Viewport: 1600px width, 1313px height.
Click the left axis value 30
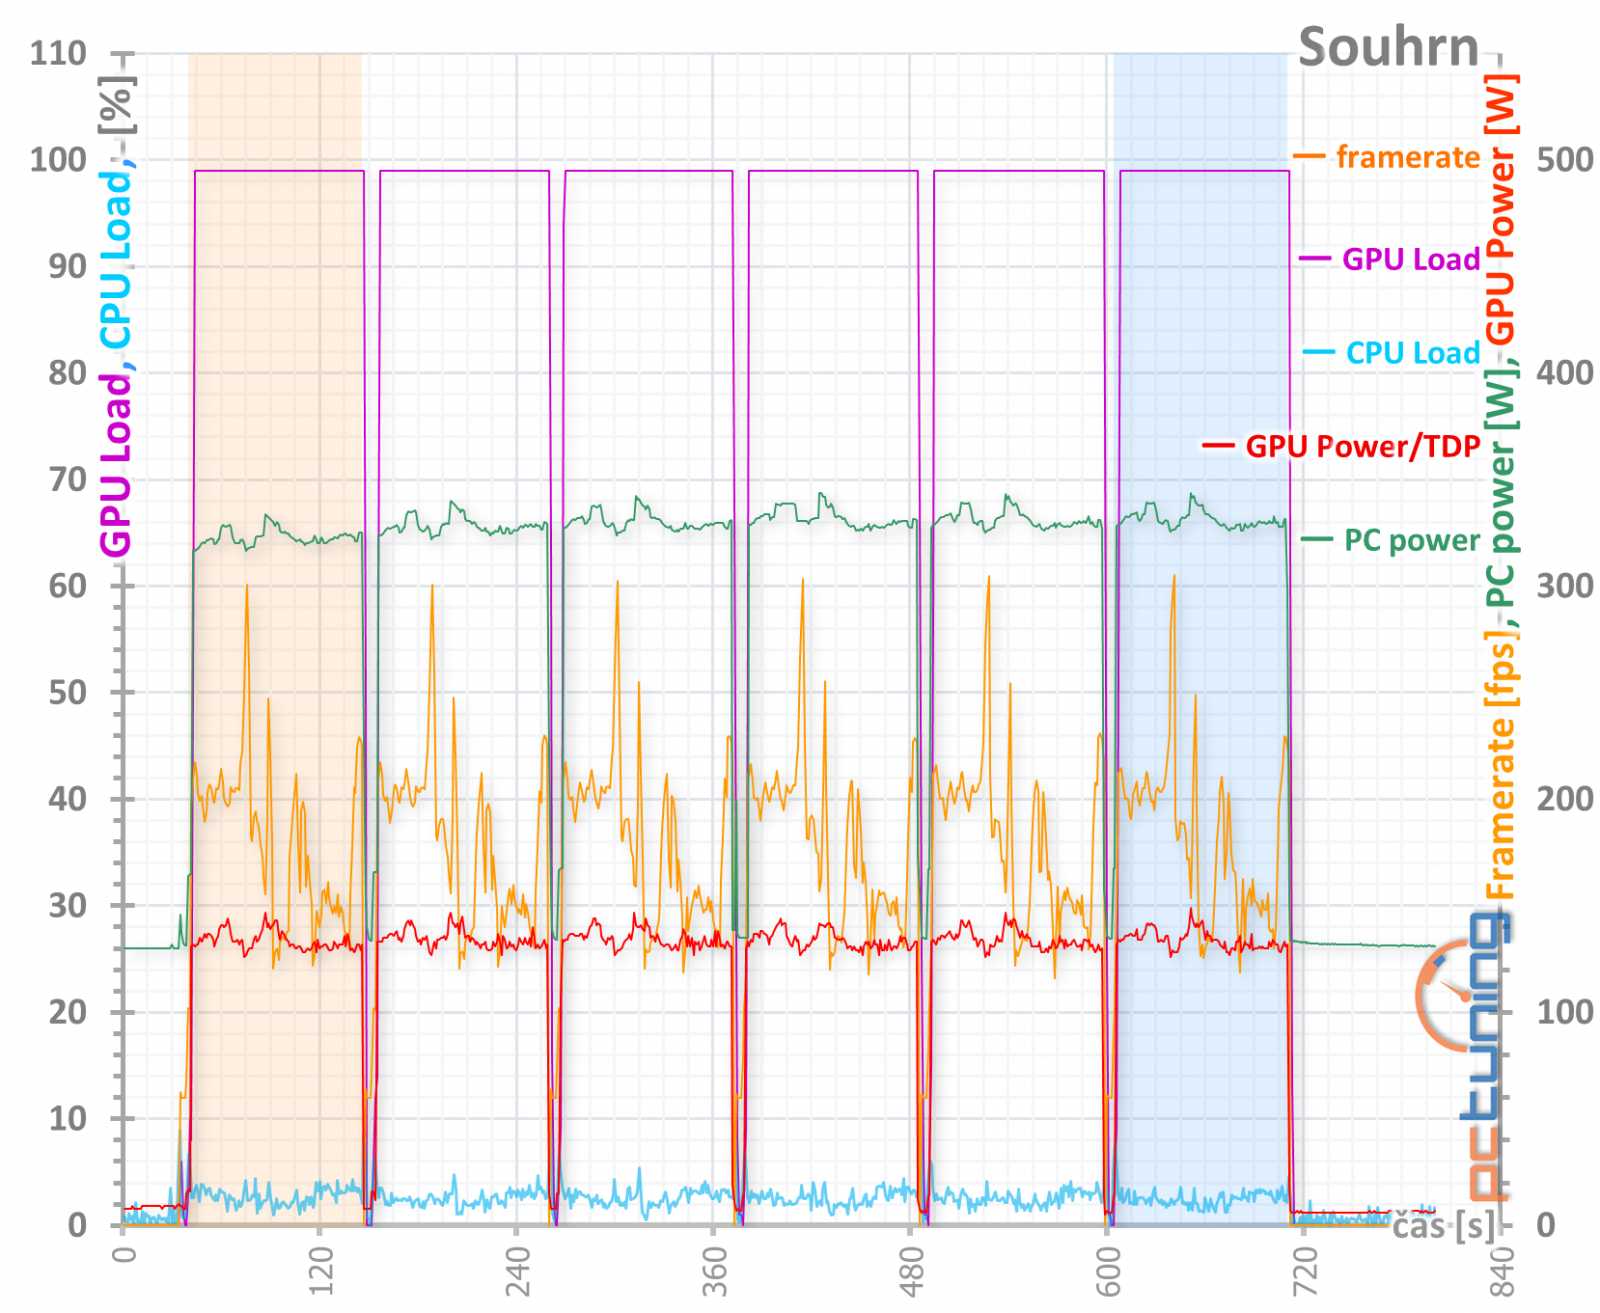coord(67,905)
